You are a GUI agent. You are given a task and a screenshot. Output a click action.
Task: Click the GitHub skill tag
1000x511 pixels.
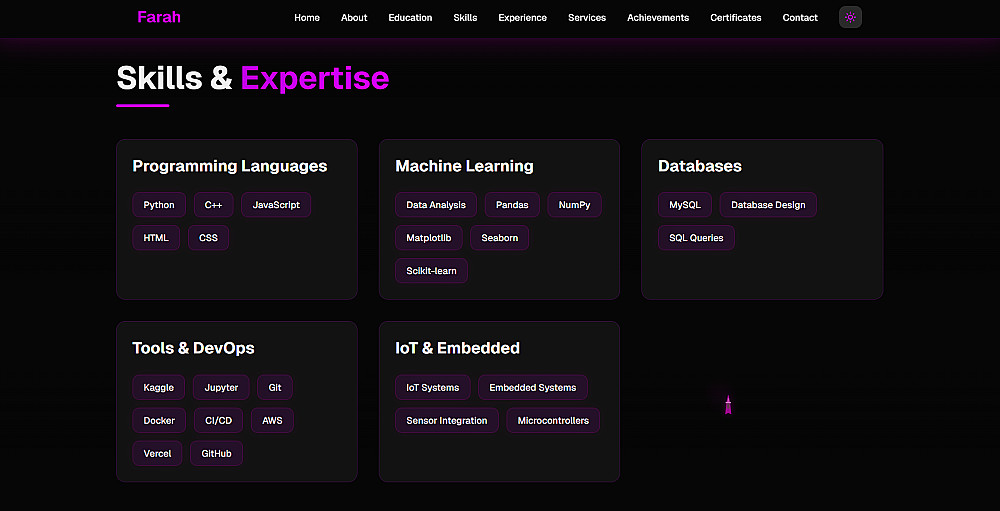click(216, 454)
